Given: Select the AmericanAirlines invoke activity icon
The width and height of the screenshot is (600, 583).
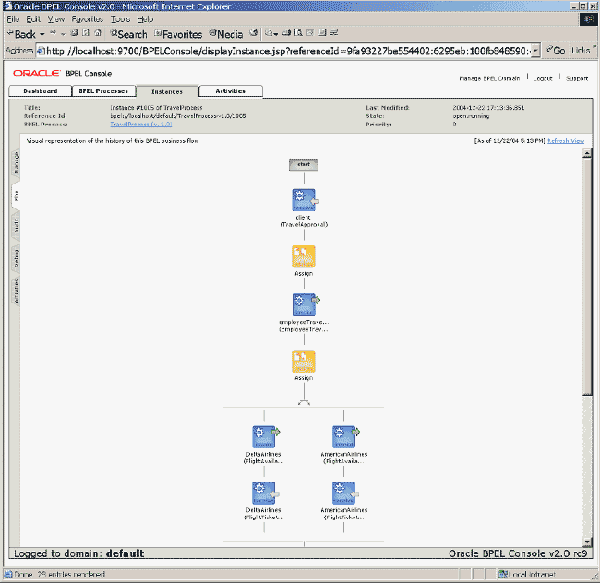Looking at the screenshot, I should pyautogui.click(x=345, y=436).
